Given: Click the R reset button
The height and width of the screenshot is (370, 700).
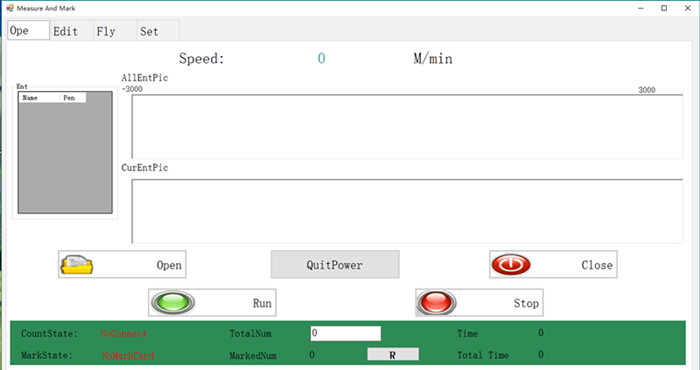Looking at the screenshot, I should click(393, 355).
